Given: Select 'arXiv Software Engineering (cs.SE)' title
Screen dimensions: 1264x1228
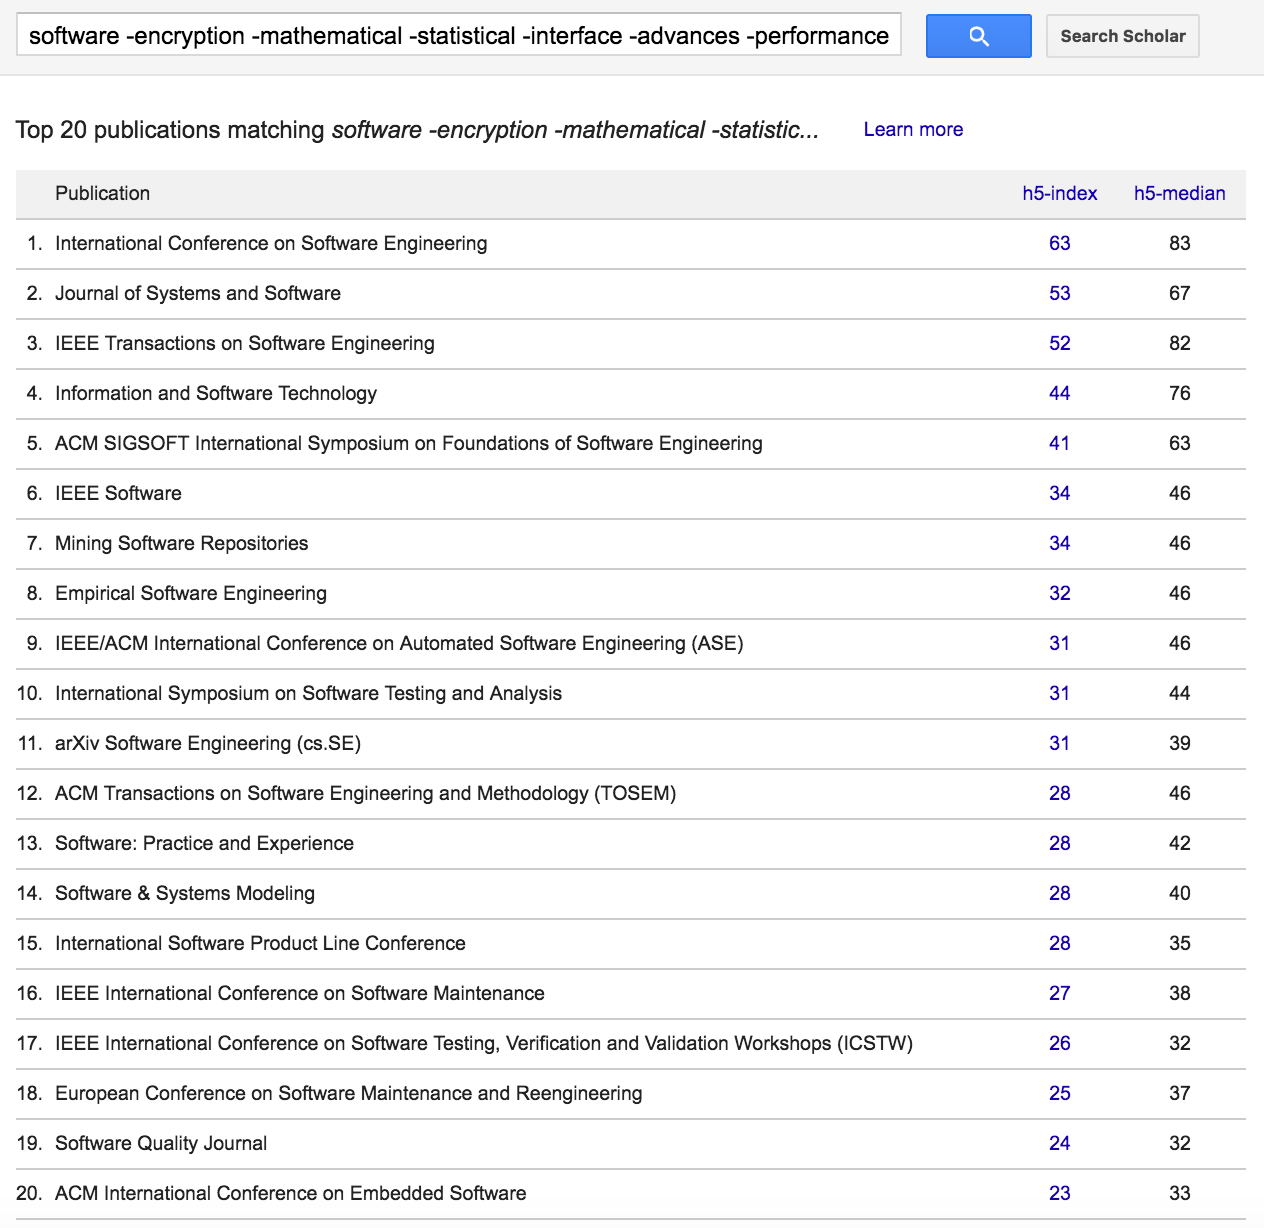Looking at the screenshot, I should (208, 743).
